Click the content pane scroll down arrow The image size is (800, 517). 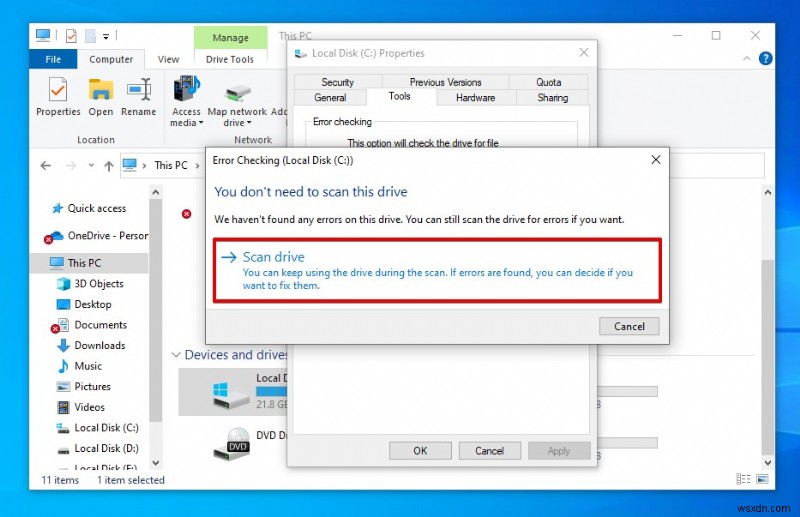click(x=768, y=463)
